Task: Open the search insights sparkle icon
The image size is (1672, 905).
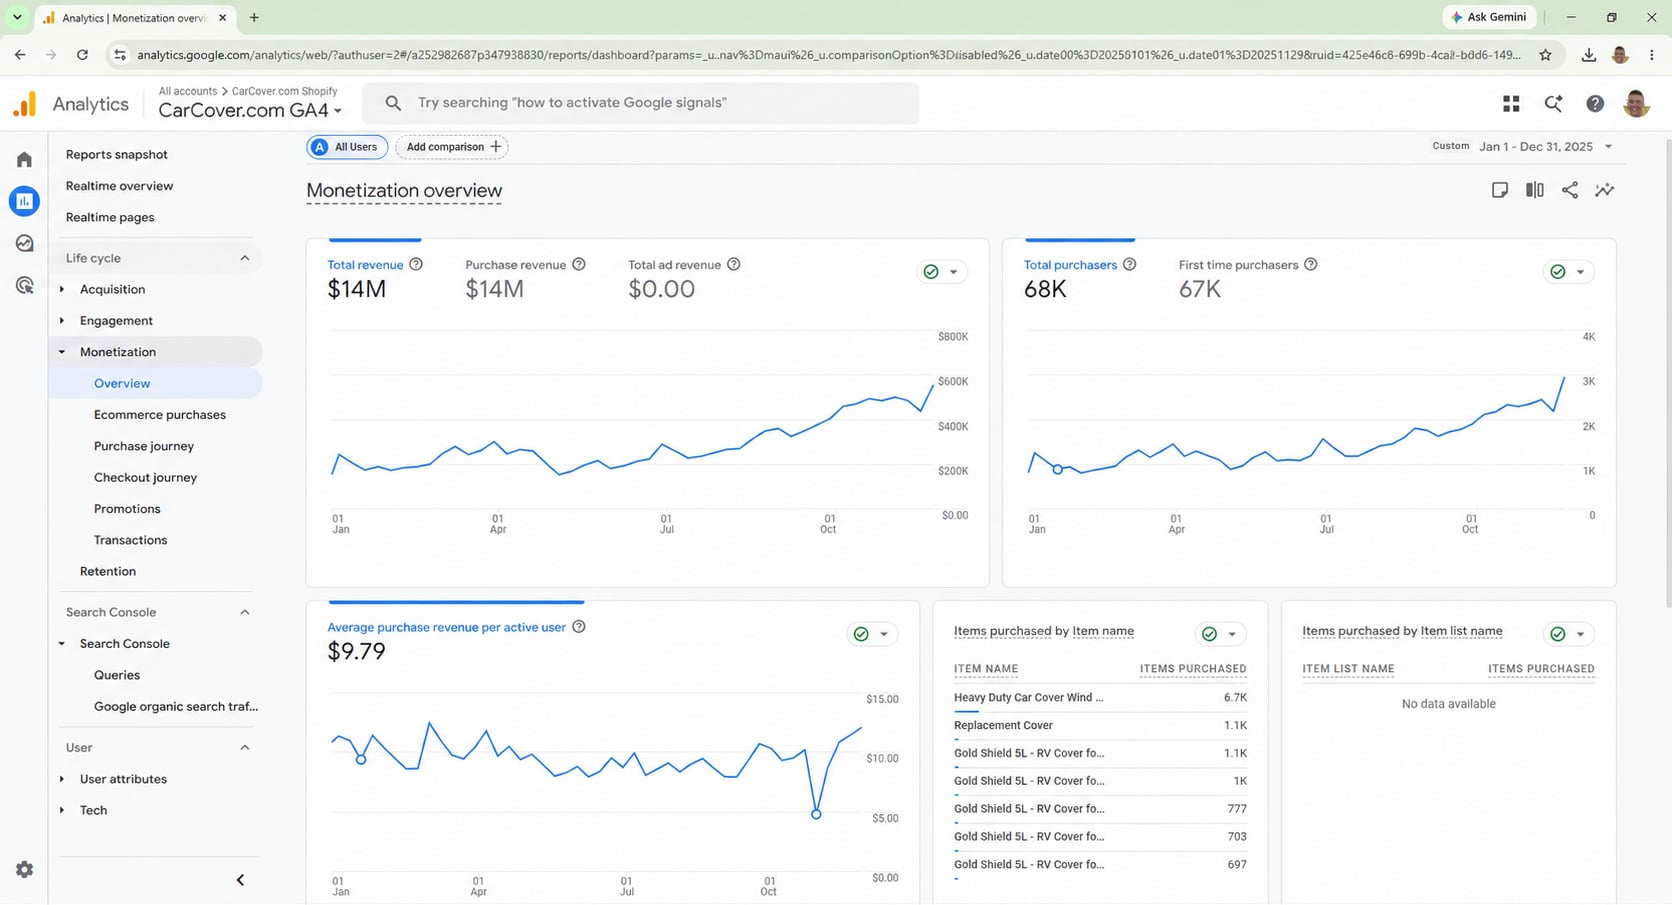Action: point(1553,103)
